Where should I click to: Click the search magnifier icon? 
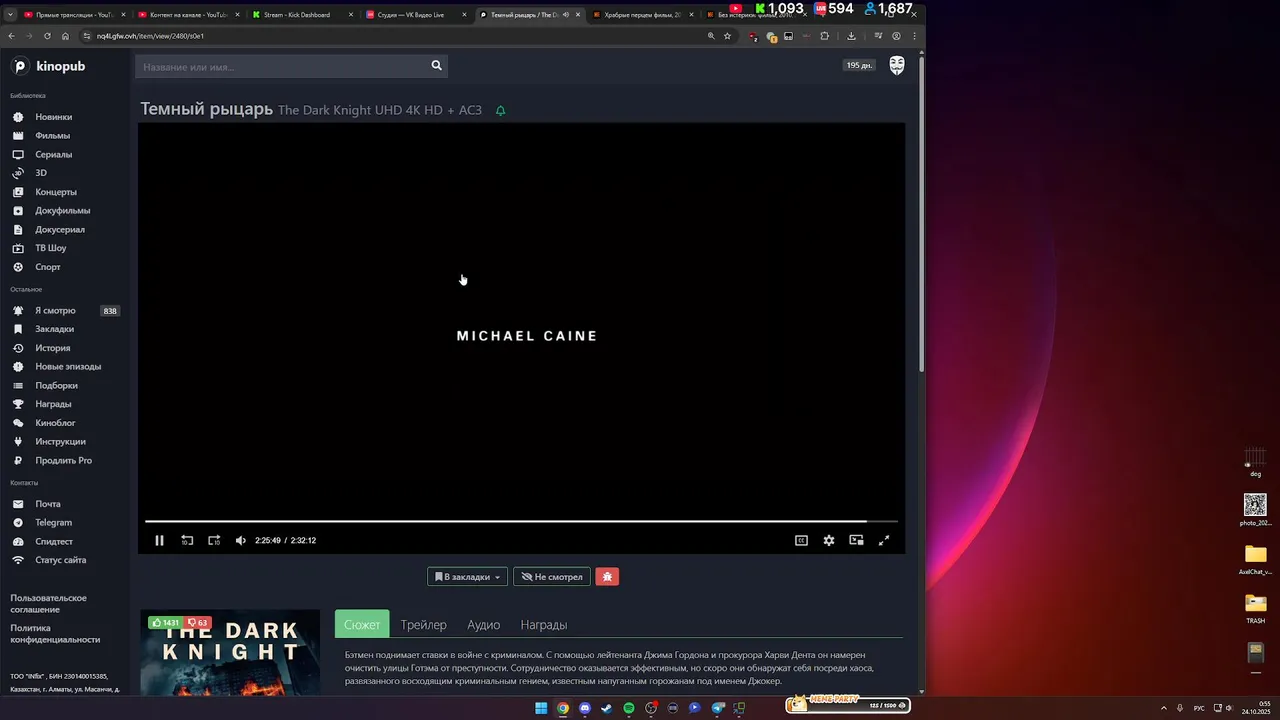tap(436, 66)
